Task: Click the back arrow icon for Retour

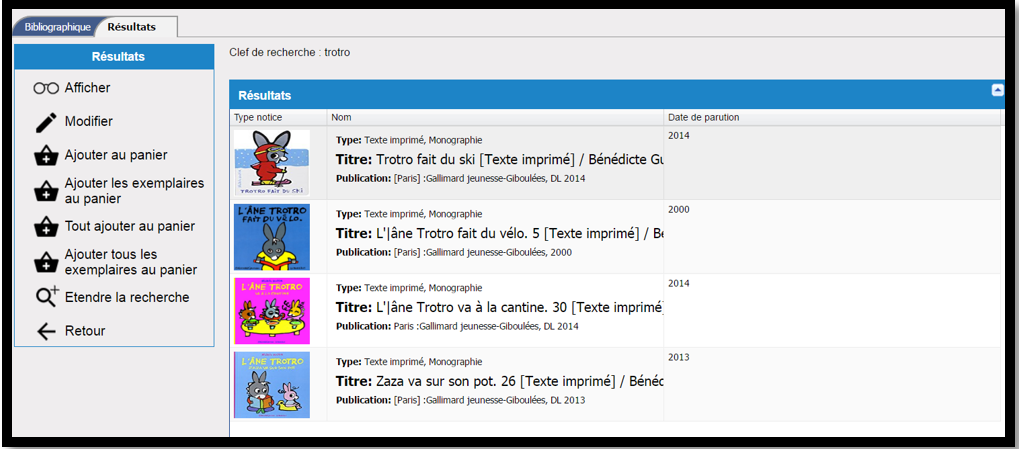Action: click(x=46, y=331)
